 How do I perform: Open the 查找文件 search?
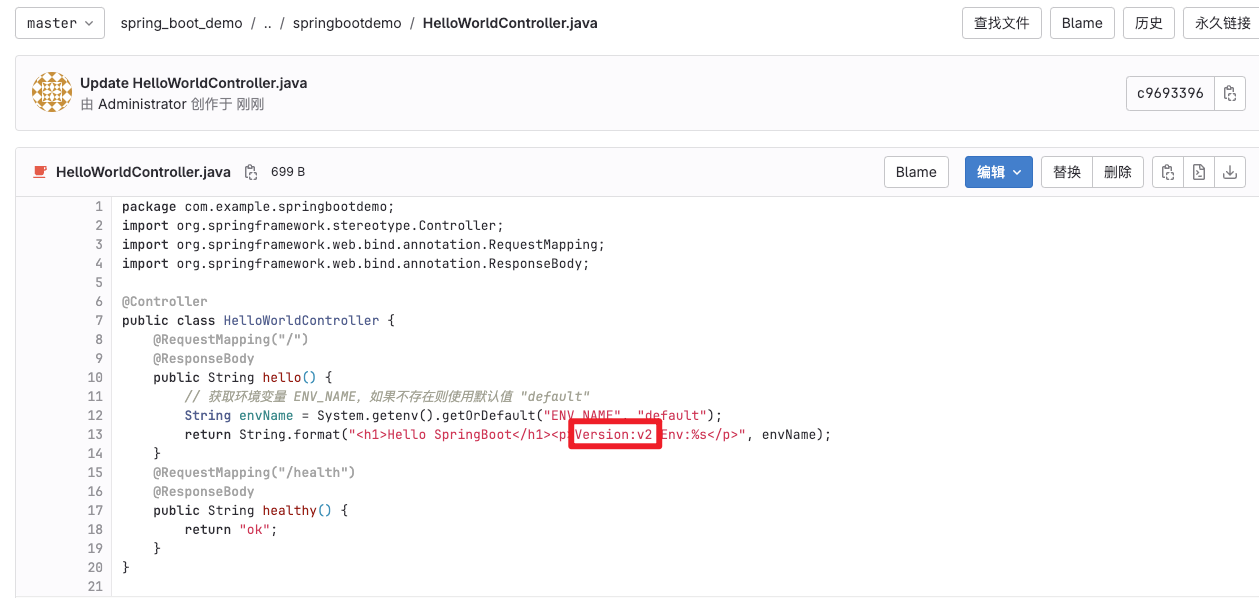coord(1001,22)
